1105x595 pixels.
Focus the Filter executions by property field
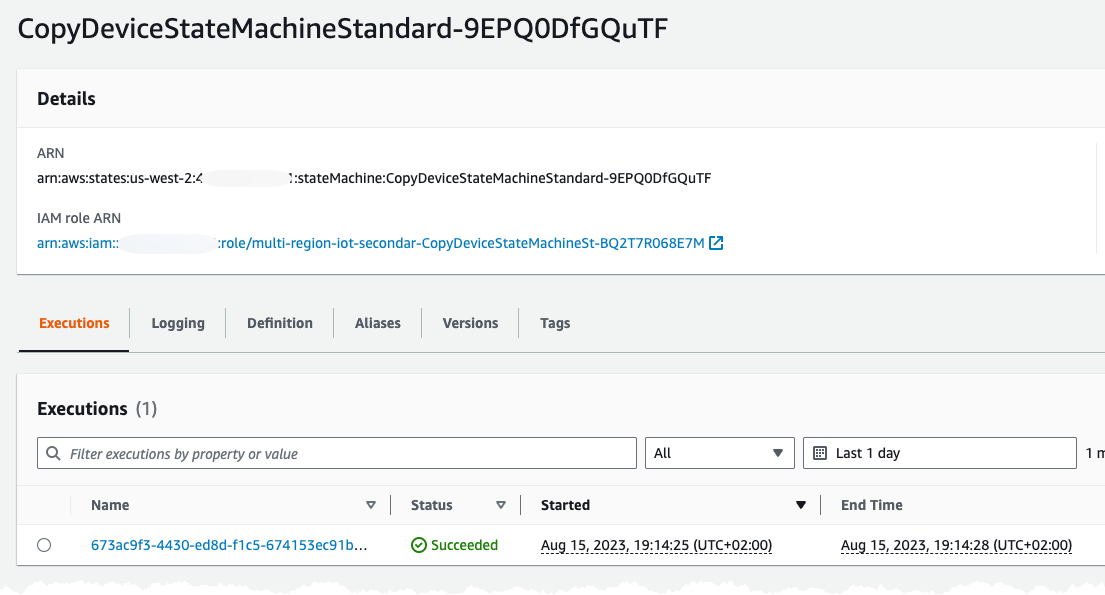coord(337,453)
